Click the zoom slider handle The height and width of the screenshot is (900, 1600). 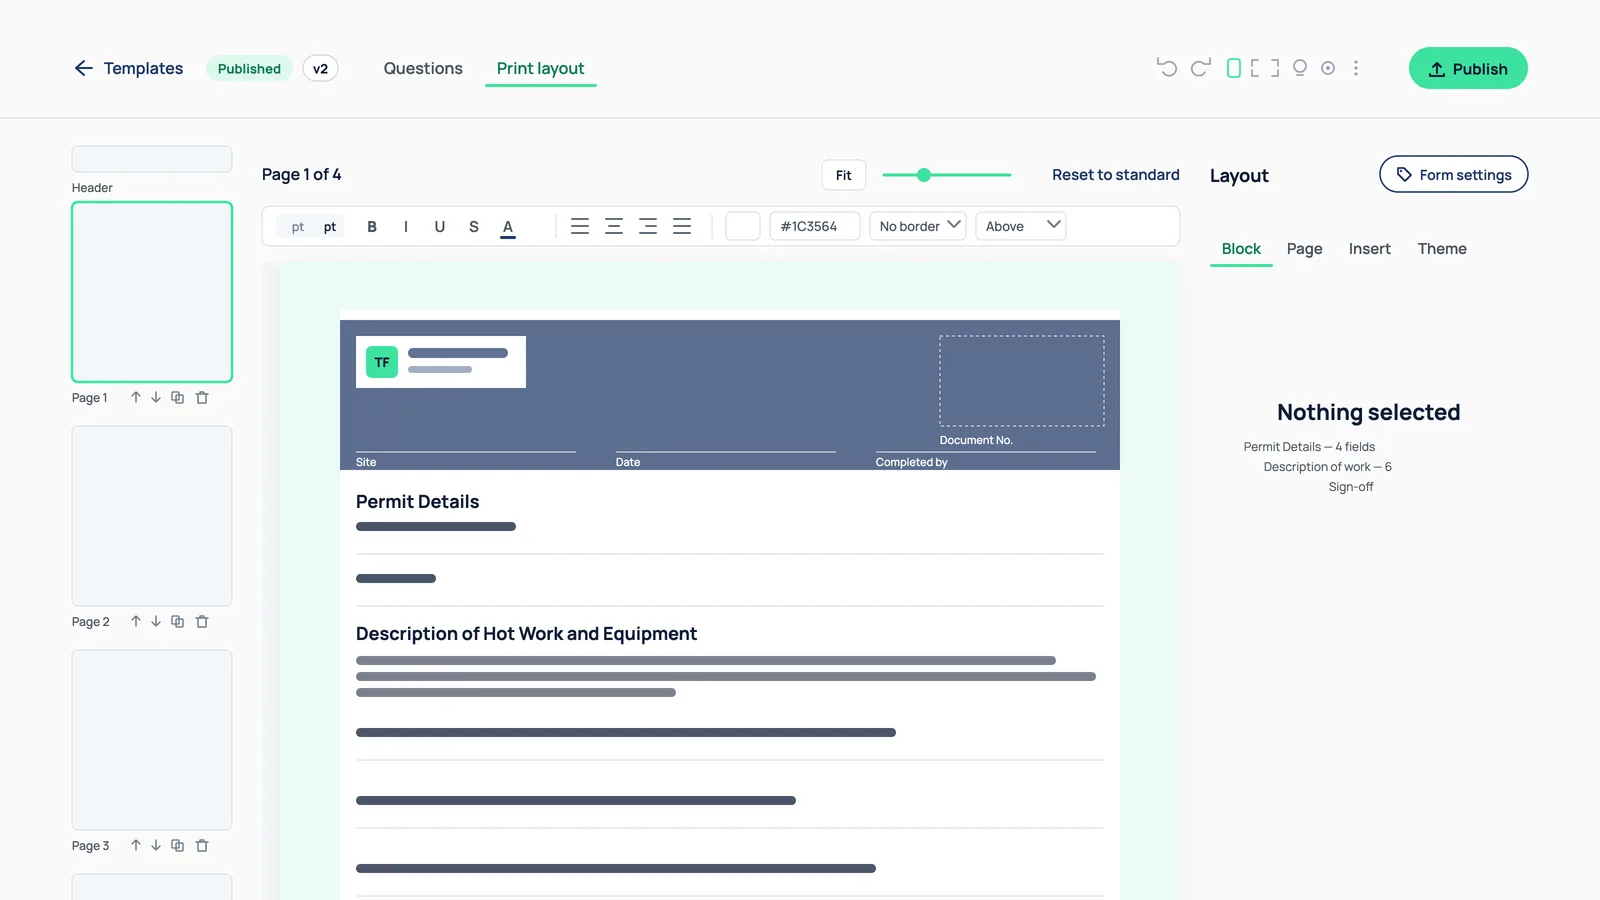point(924,175)
